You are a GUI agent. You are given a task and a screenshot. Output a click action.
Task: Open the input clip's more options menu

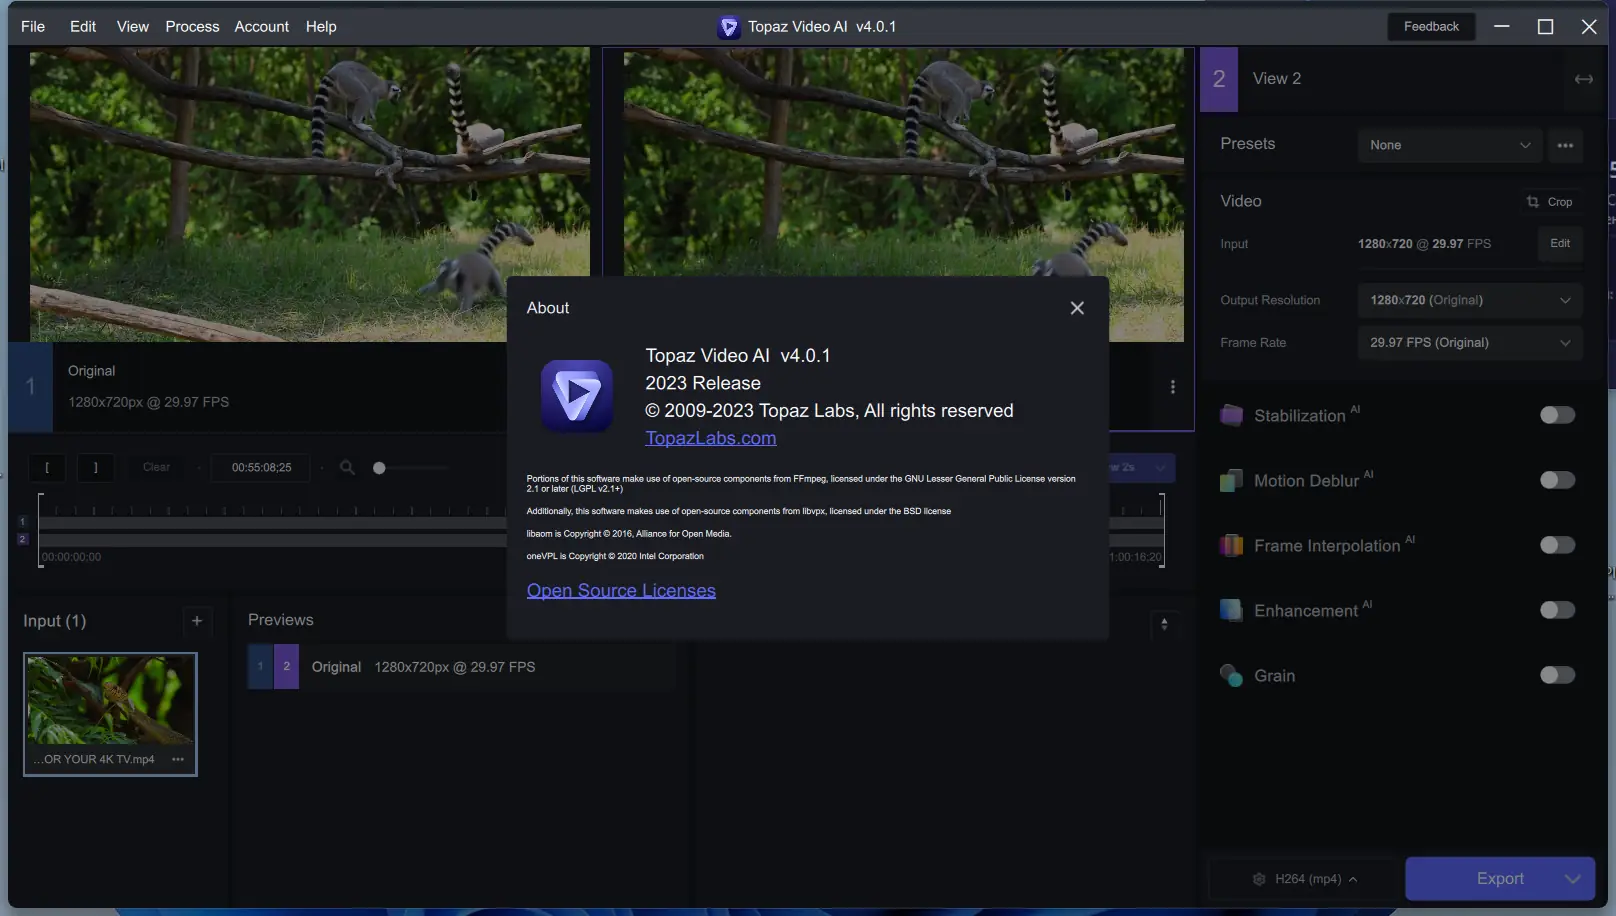(x=178, y=759)
